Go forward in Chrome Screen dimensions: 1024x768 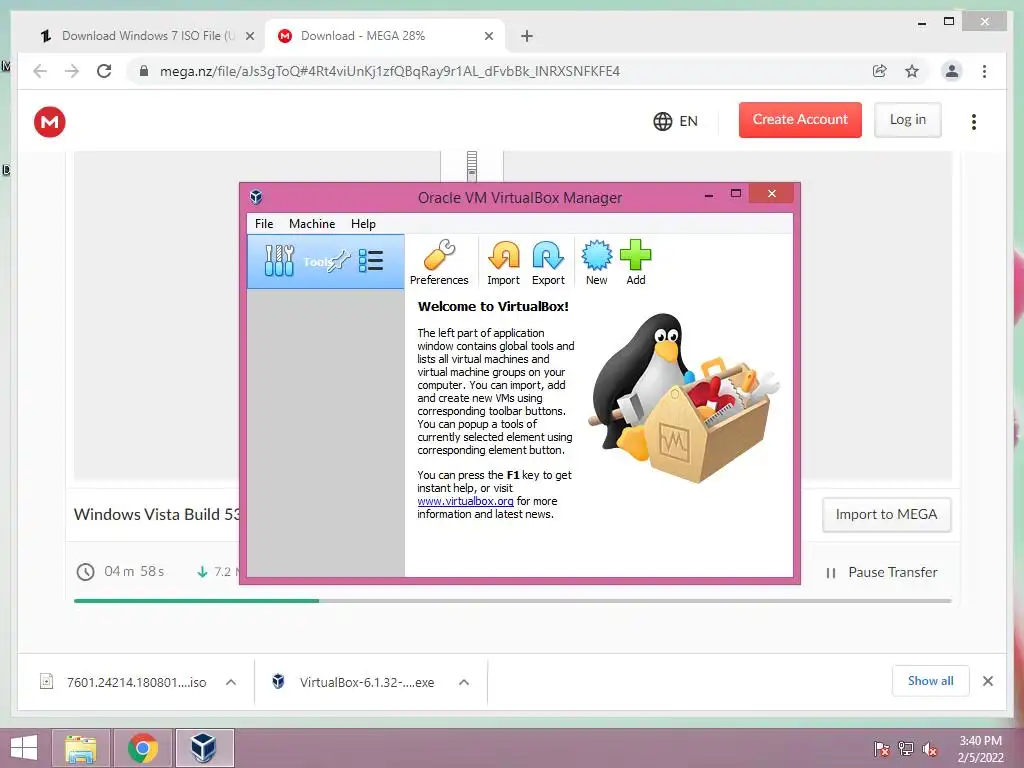tap(72, 71)
